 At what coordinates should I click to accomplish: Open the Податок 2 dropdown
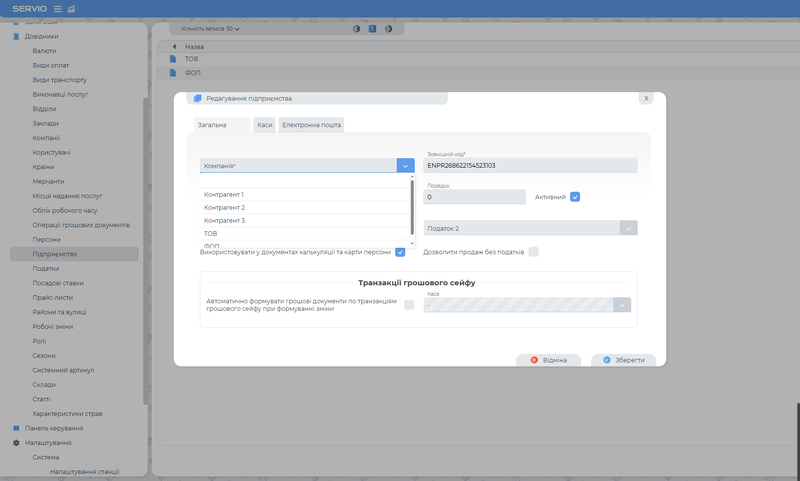[628, 228]
